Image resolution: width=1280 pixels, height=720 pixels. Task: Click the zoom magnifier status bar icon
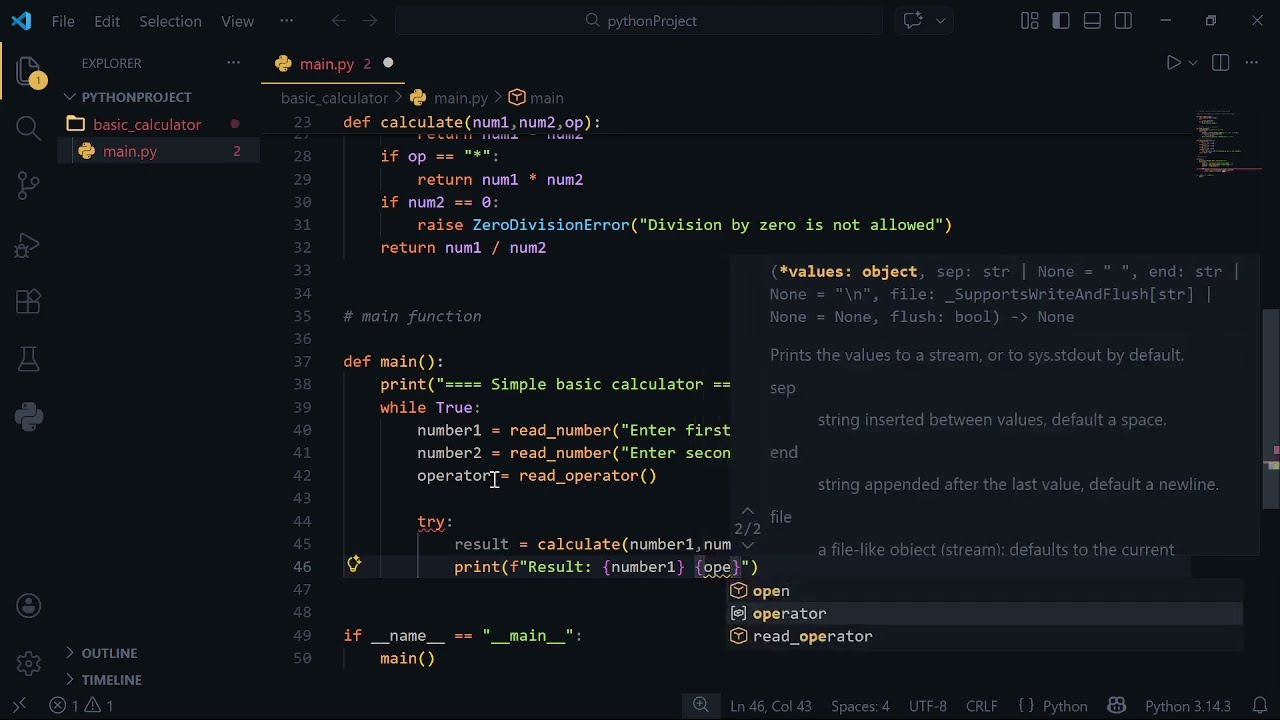tap(701, 706)
